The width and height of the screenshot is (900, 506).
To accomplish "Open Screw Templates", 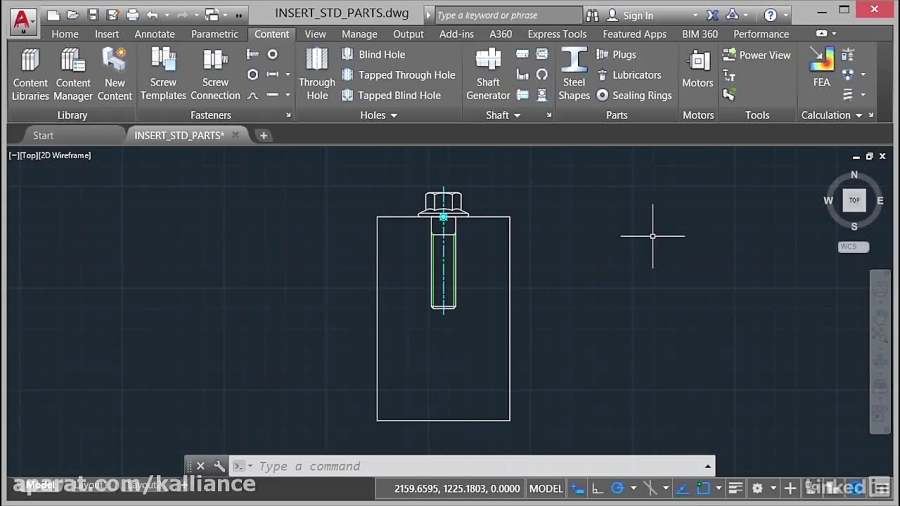I will click(163, 75).
